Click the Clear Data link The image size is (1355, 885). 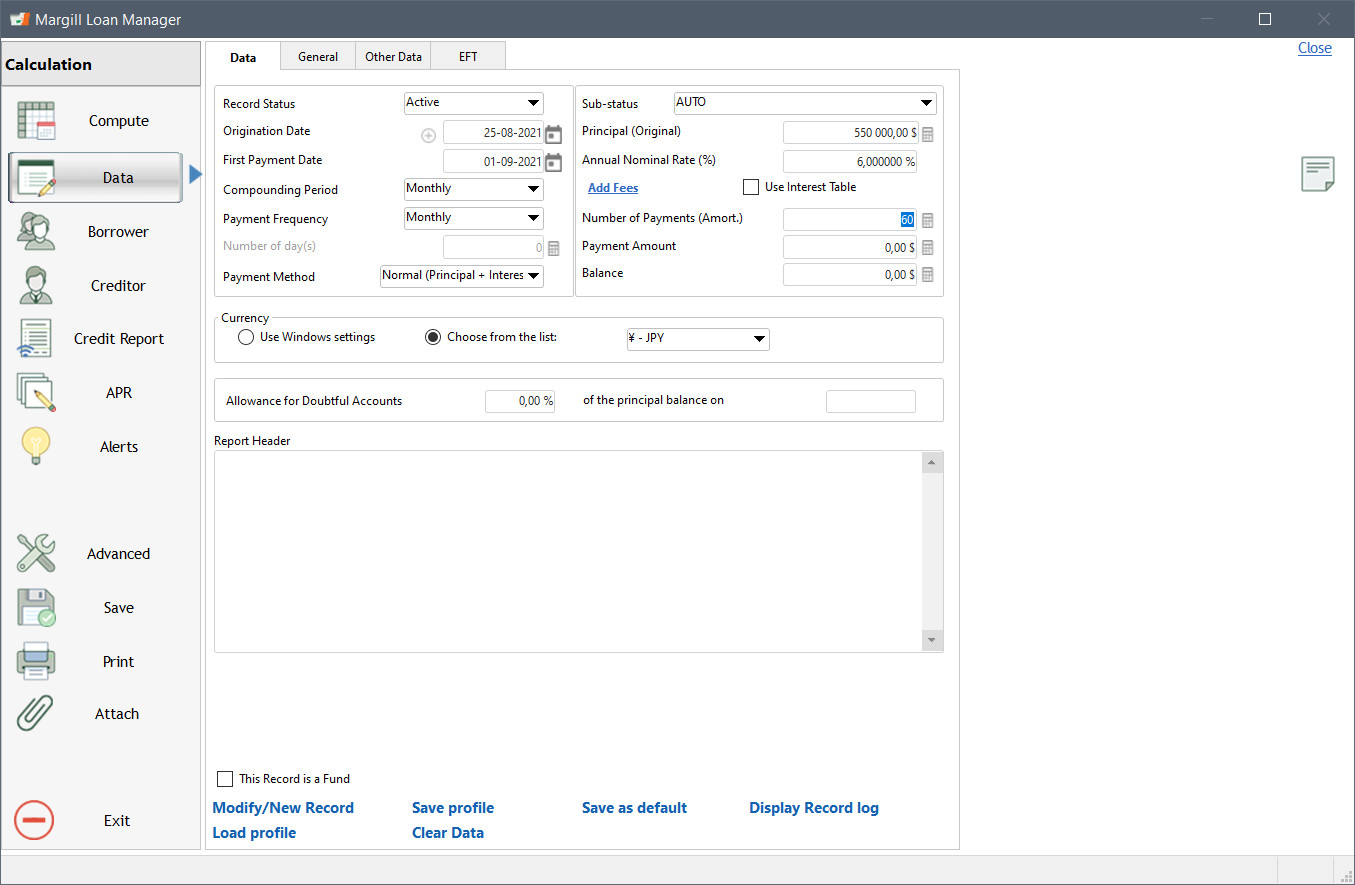click(x=448, y=833)
